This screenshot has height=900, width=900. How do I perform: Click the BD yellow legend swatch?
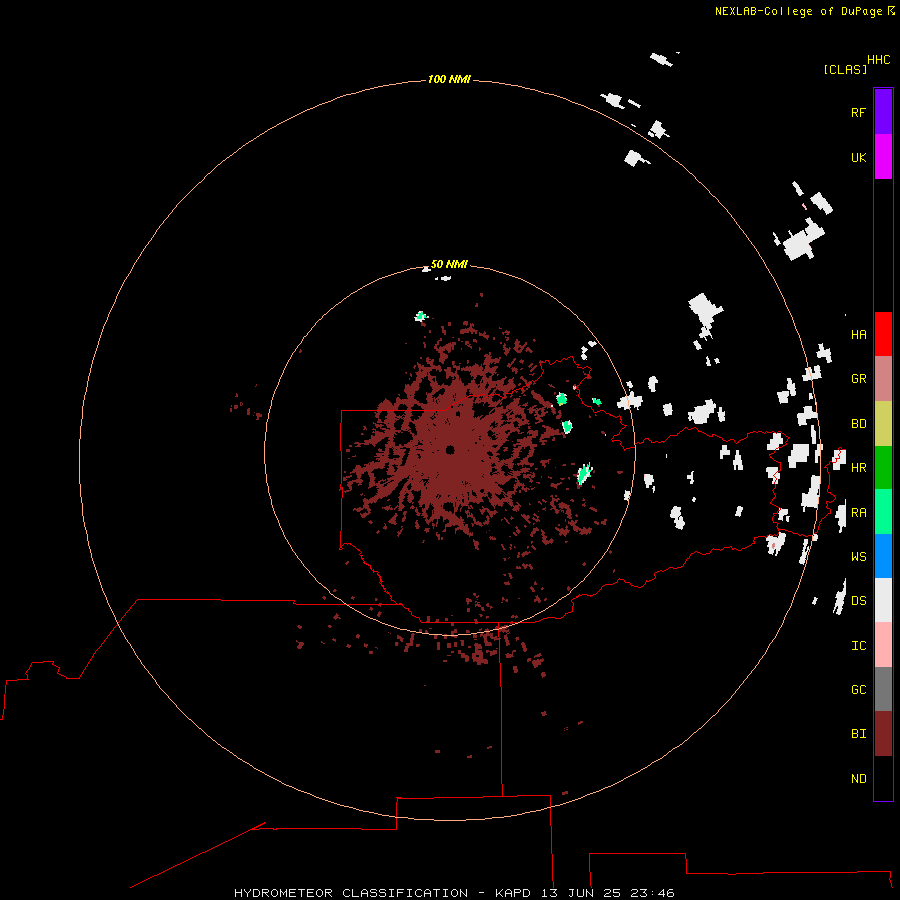point(883,424)
